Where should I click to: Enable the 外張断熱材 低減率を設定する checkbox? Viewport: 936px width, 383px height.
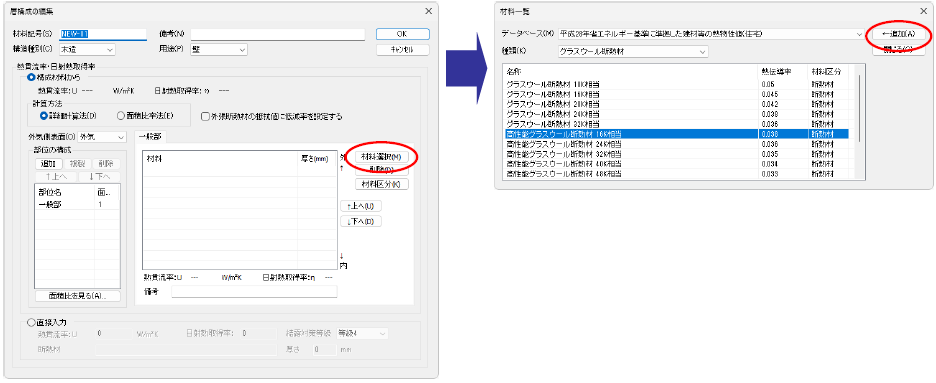205,116
